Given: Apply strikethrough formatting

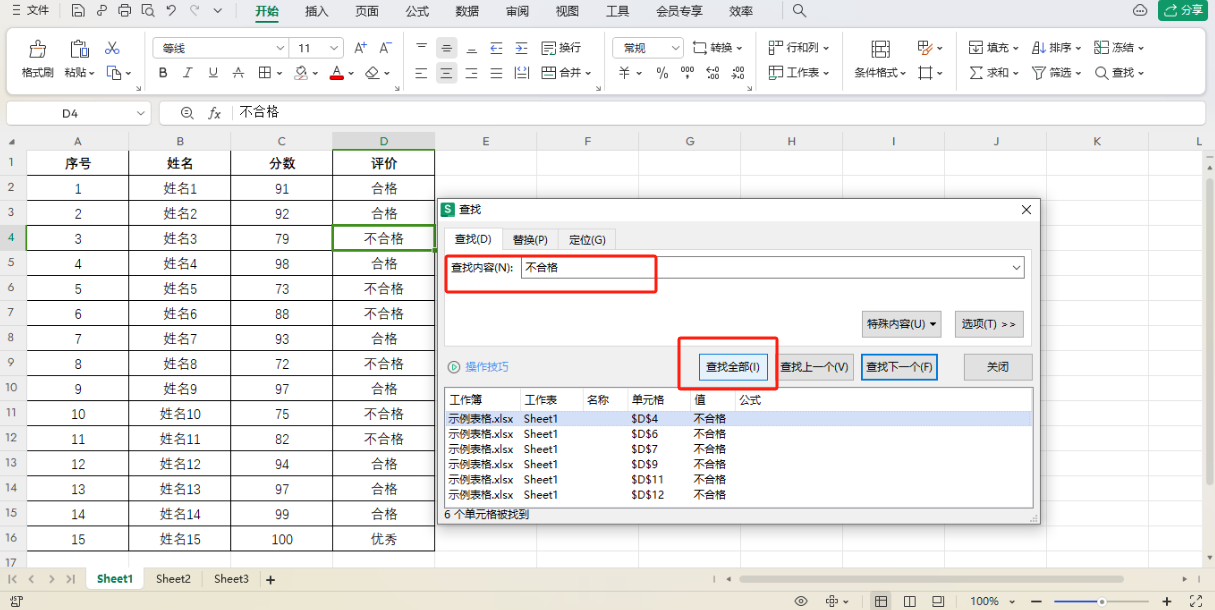Looking at the screenshot, I should click(238, 73).
